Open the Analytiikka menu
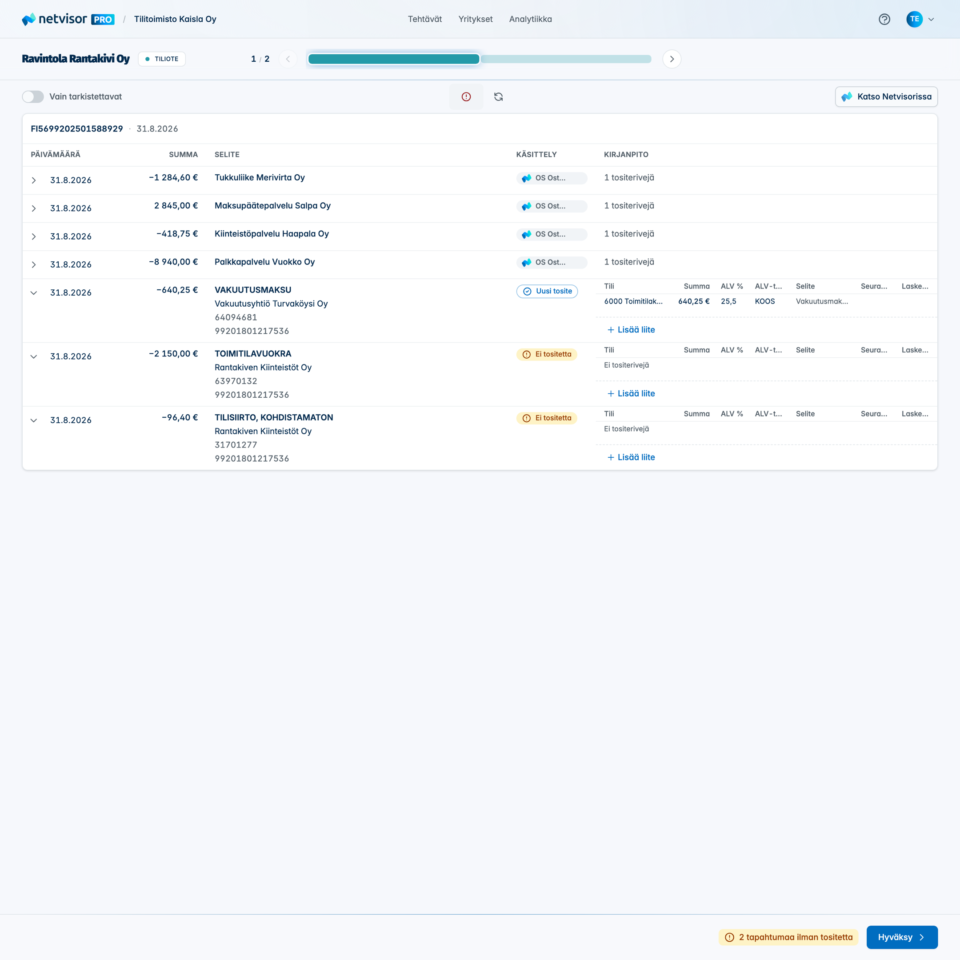 [x=530, y=19]
